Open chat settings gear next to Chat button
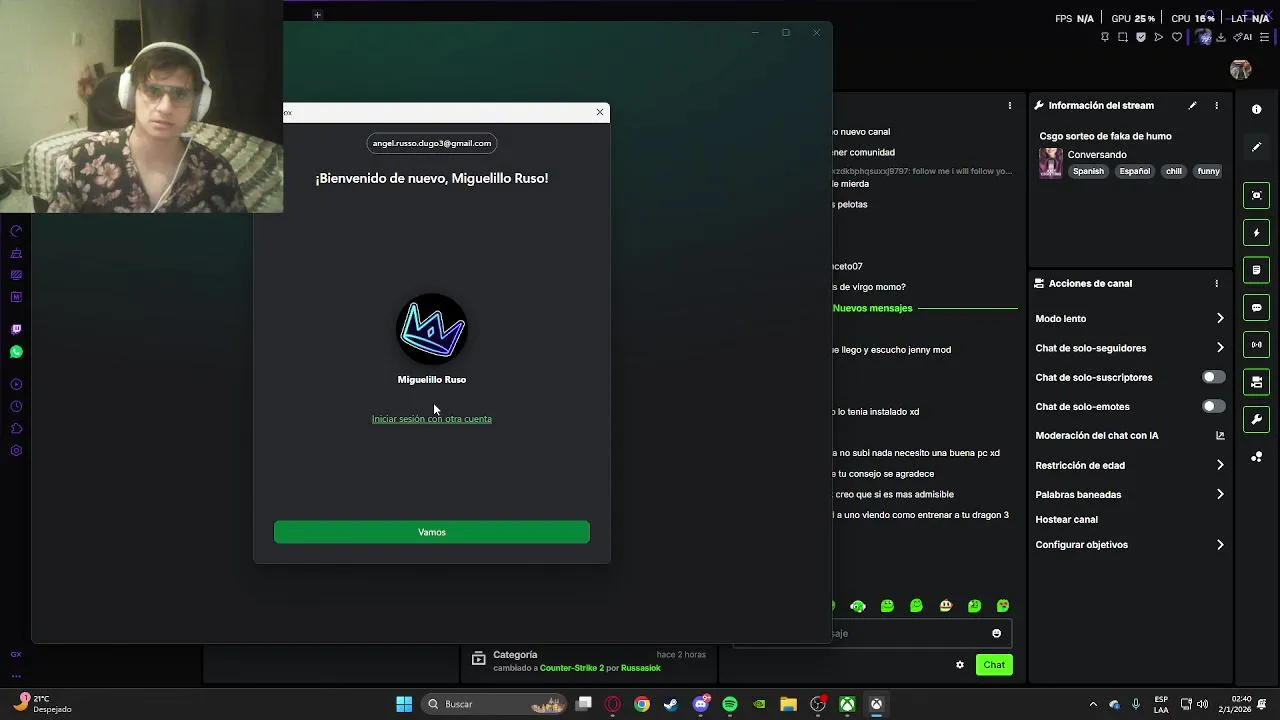The image size is (1280, 720). tap(960, 665)
